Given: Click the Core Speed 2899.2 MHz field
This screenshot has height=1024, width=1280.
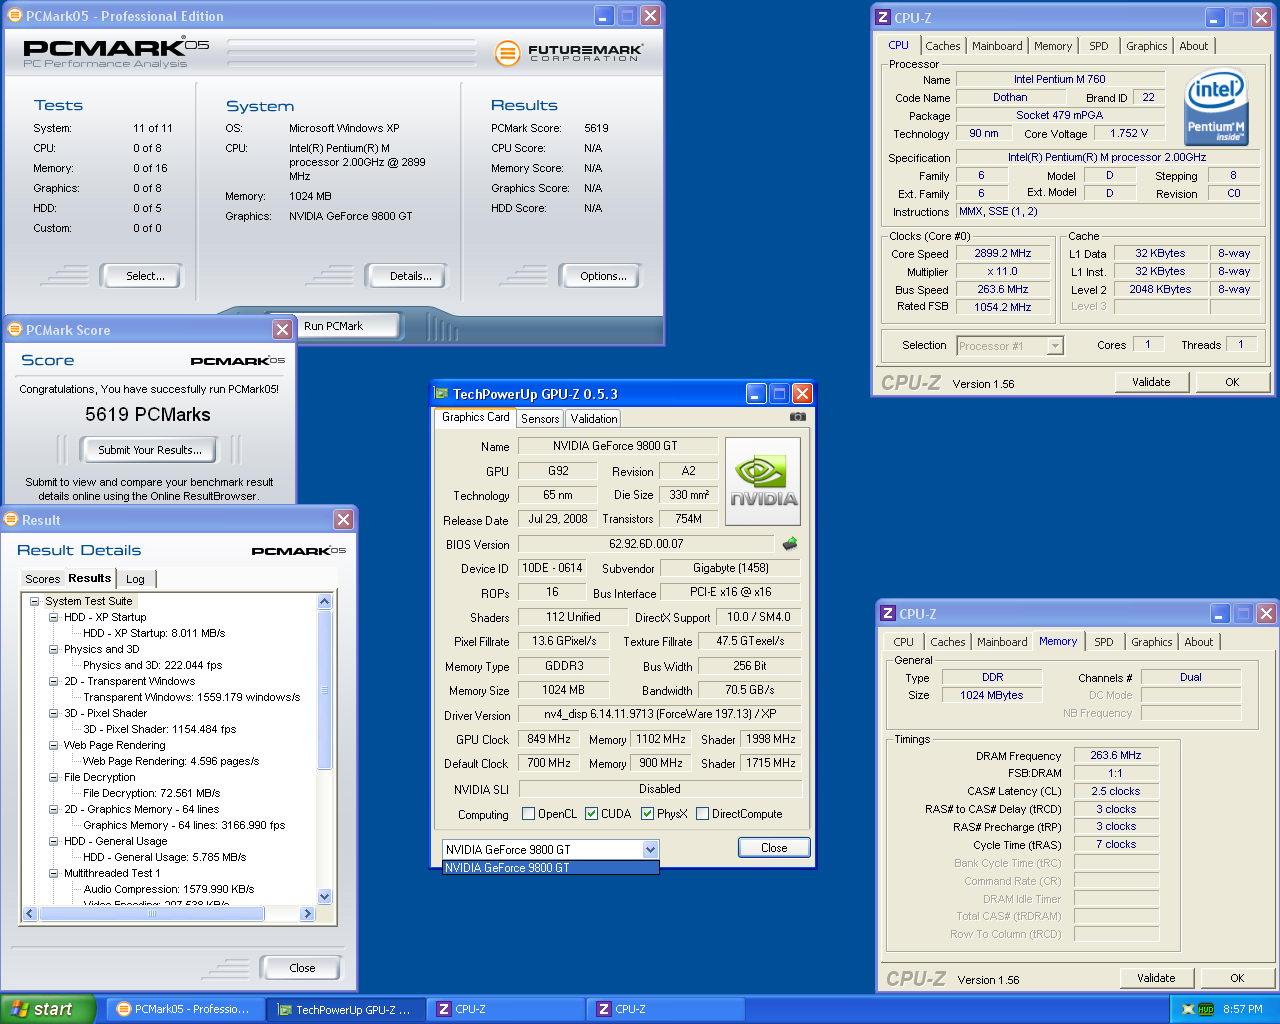Looking at the screenshot, I should (1002, 254).
